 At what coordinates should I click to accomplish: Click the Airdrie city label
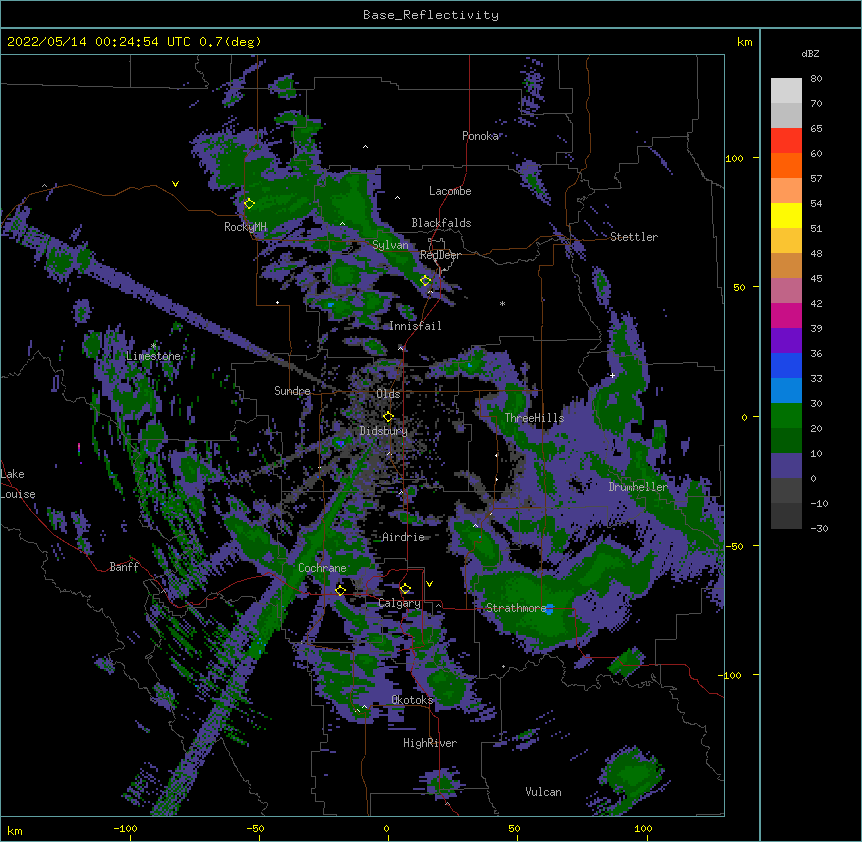pos(403,537)
